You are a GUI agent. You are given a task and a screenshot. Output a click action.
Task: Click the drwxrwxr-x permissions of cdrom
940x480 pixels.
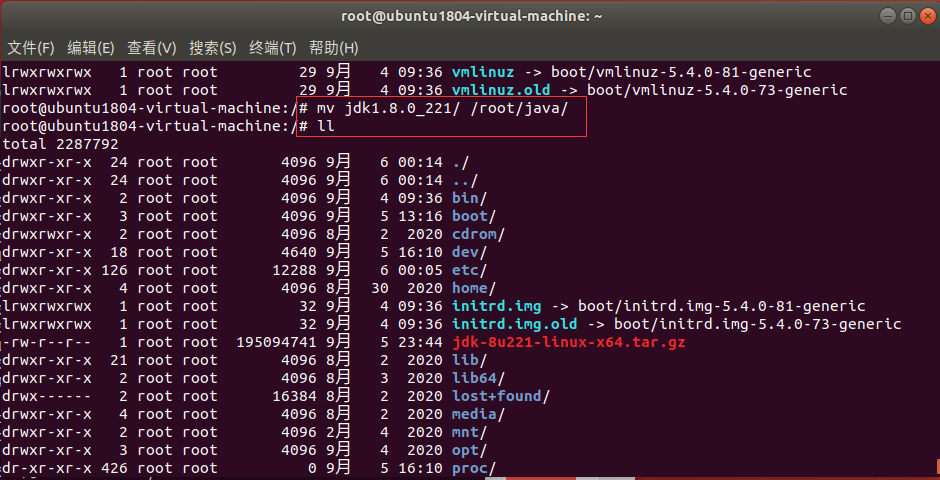tap(47, 234)
